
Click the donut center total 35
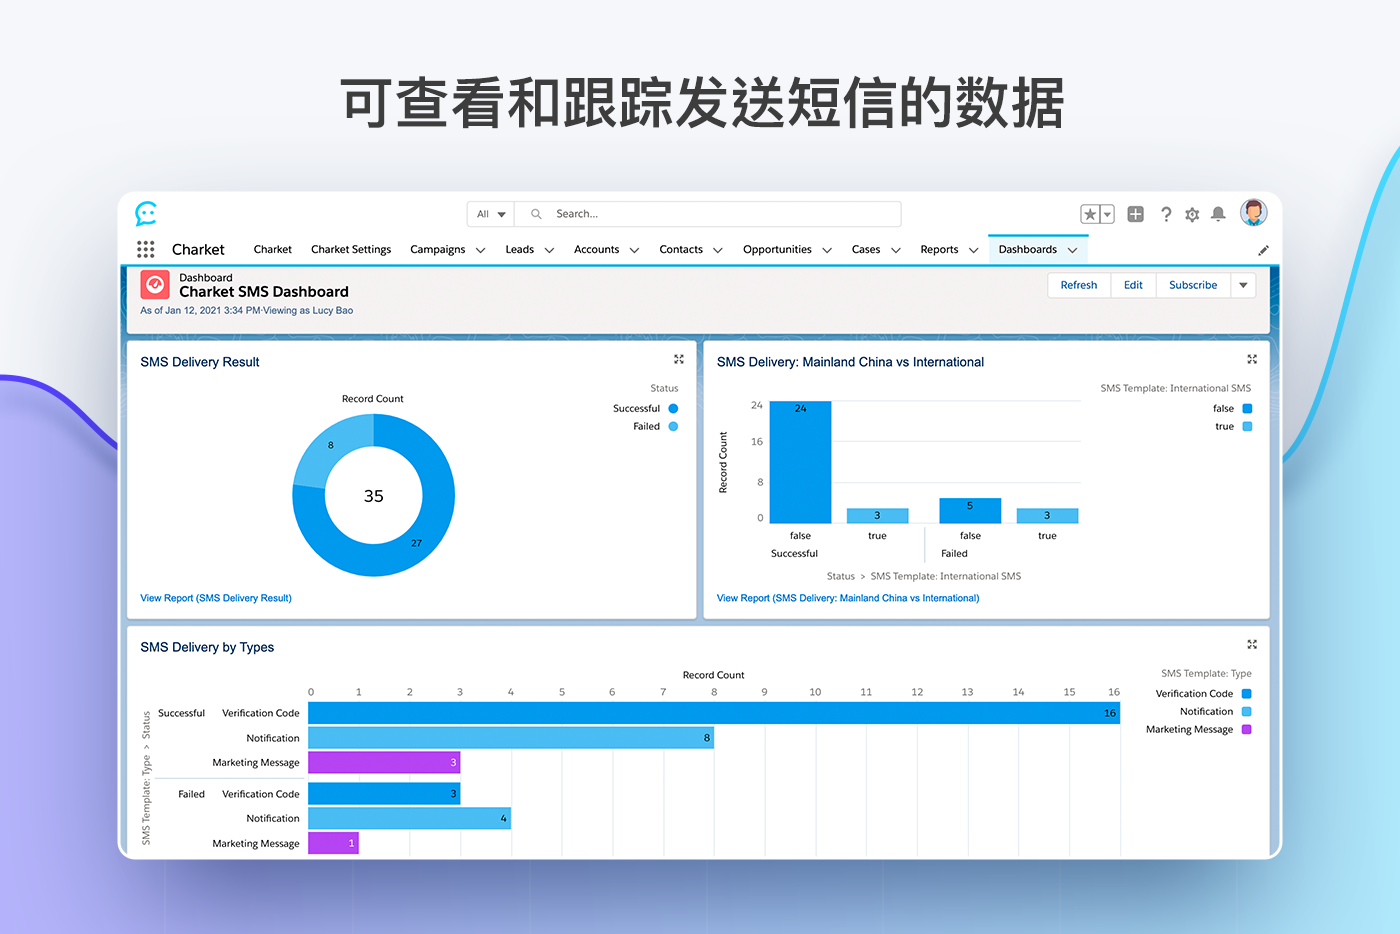[x=374, y=496]
